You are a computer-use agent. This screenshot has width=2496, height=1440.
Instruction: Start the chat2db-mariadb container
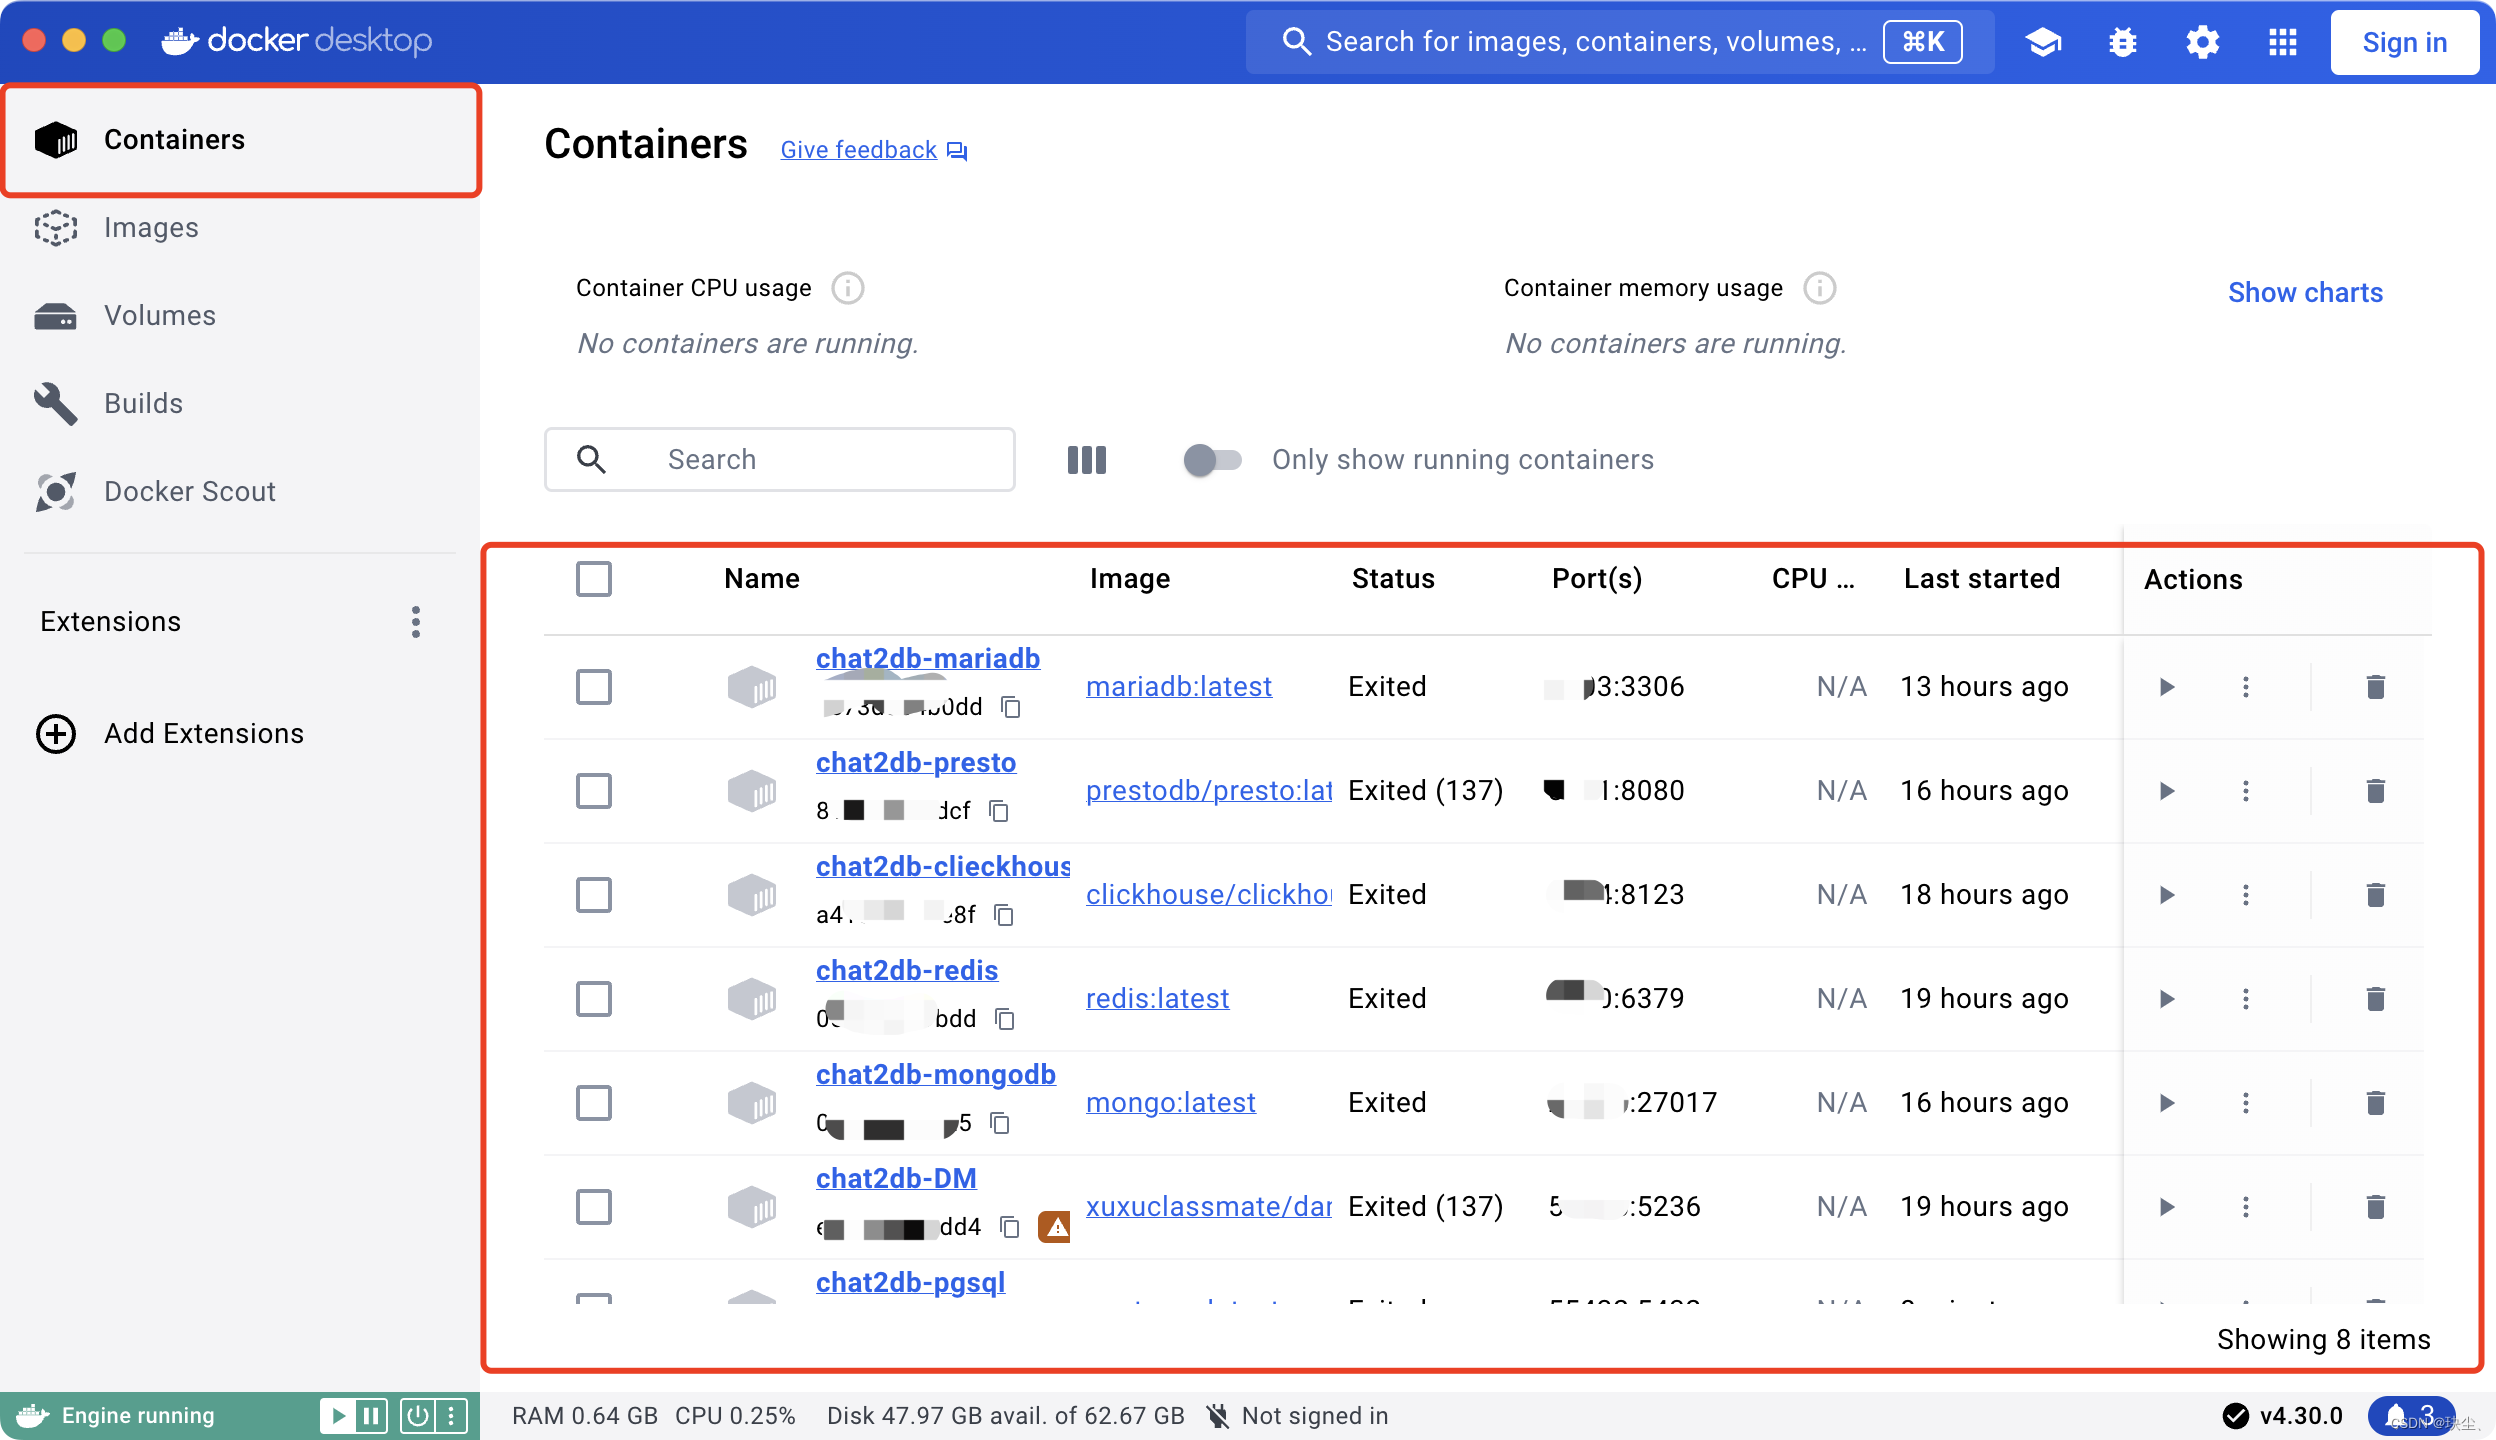[2167, 687]
